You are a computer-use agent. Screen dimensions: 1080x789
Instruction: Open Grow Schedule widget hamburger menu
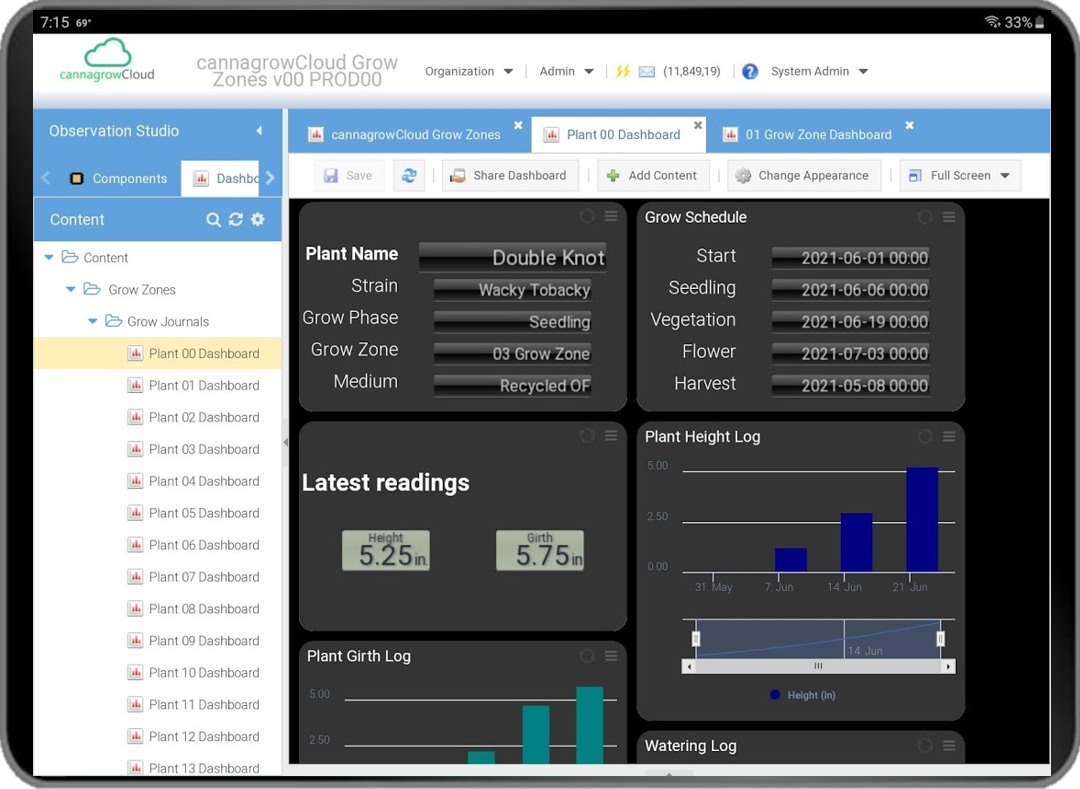949,217
